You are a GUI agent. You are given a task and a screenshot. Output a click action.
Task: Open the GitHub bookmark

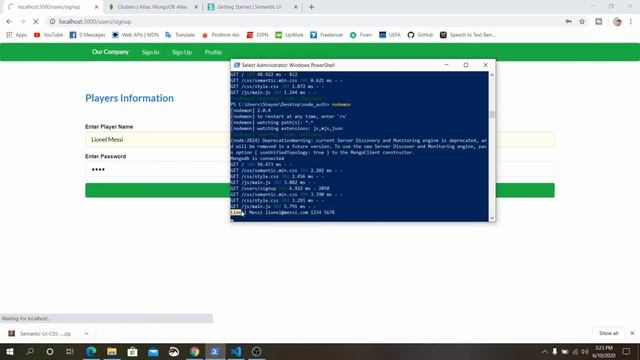tap(420, 35)
